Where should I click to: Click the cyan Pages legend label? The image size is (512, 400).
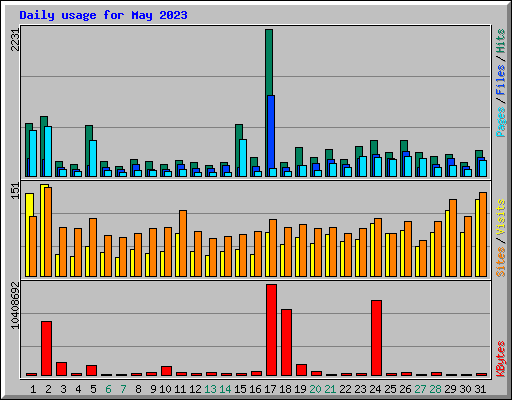pyautogui.click(x=501, y=122)
